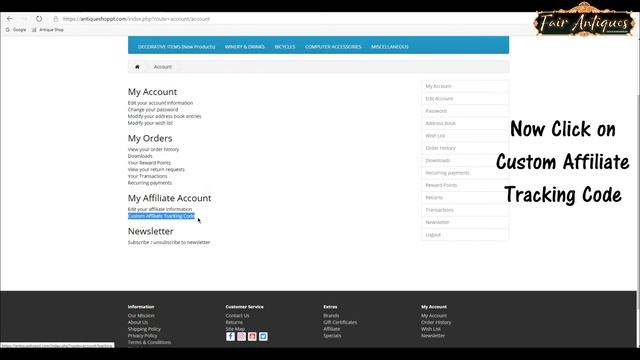Select Transactions in right sidebar

(x=465, y=210)
